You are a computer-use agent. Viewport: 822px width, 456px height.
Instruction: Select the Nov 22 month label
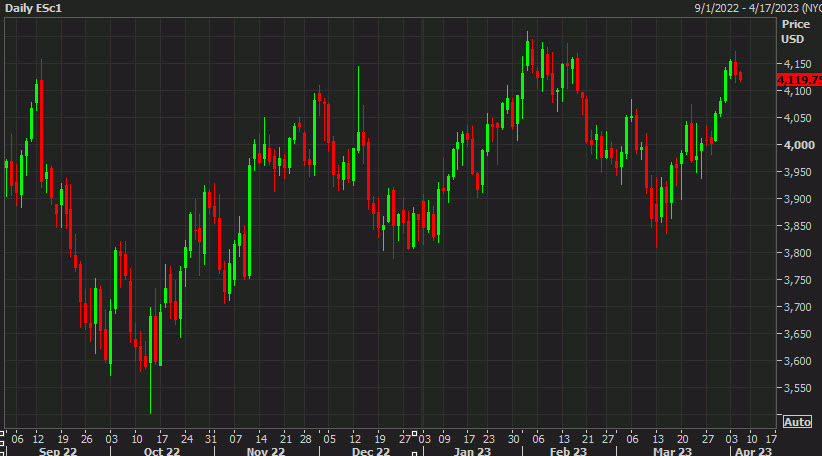[265, 451]
